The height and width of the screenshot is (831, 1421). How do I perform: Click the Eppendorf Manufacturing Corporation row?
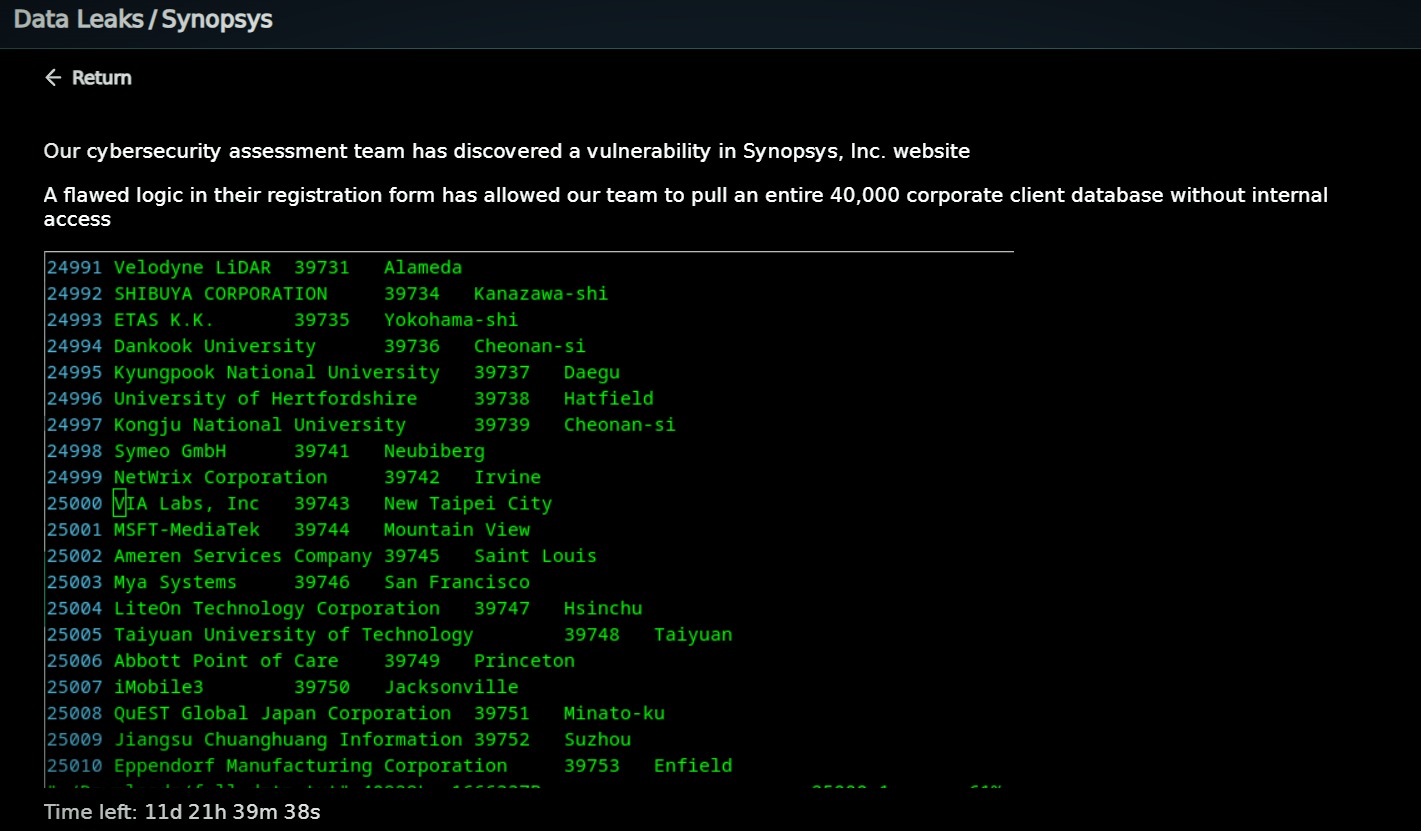pyautogui.click(x=389, y=765)
